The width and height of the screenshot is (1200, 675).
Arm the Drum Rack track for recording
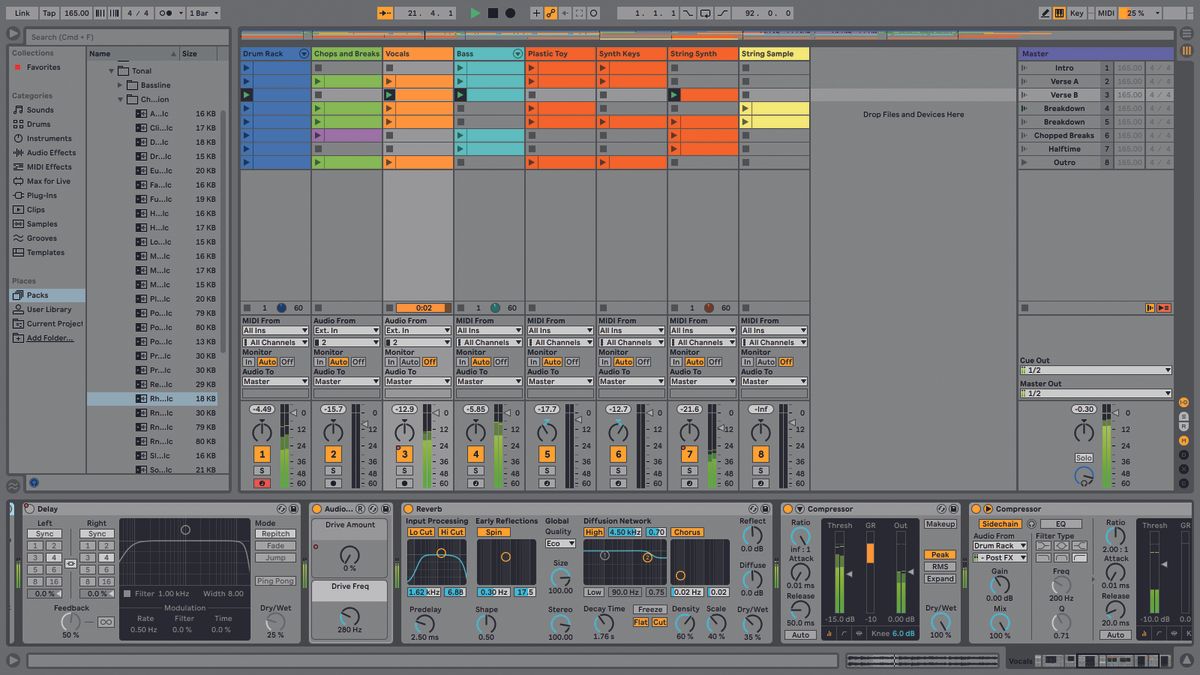click(262, 481)
